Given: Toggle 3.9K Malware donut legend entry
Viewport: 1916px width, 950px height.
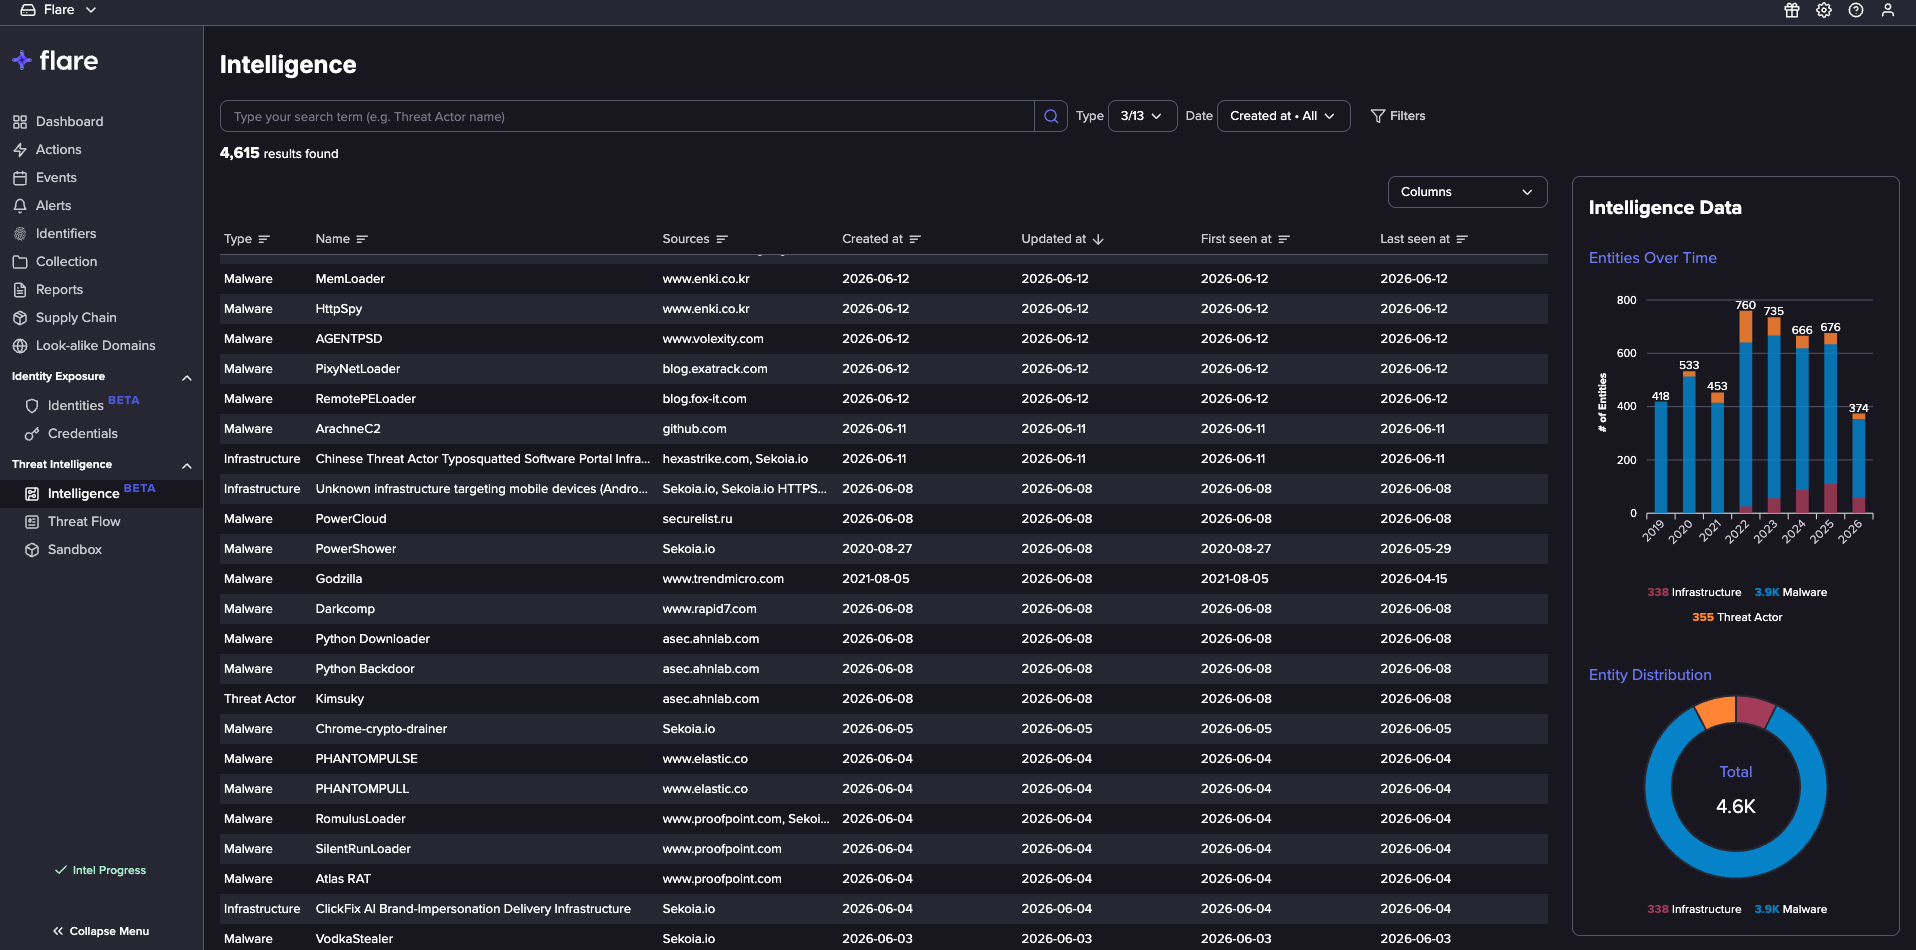Looking at the screenshot, I should [x=1790, y=910].
